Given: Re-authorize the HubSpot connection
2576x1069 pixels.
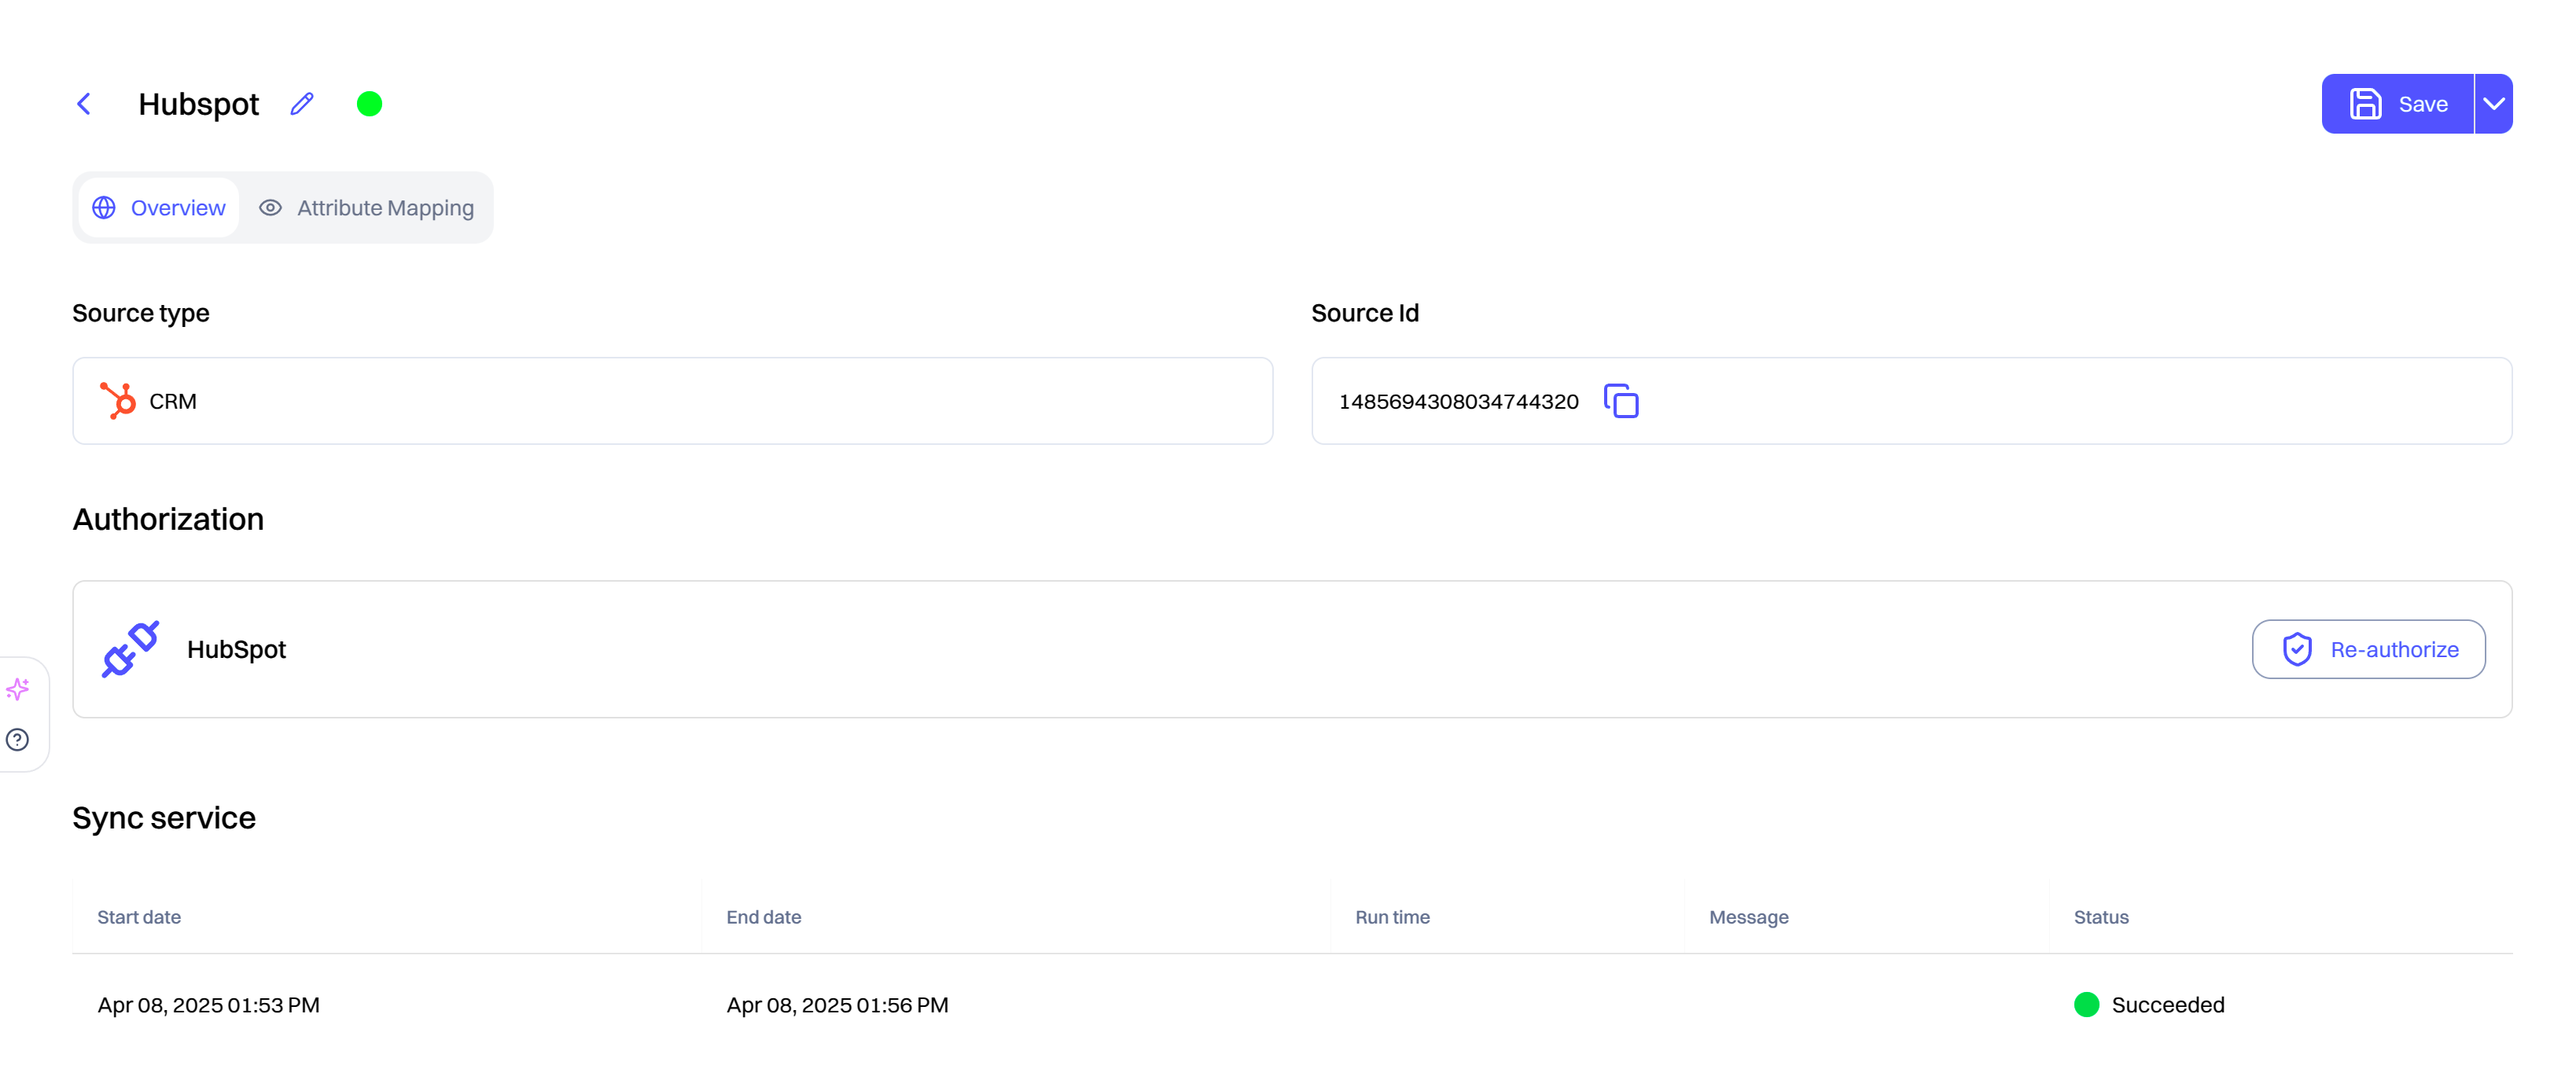Looking at the screenshot, I should pos(2368,649).
